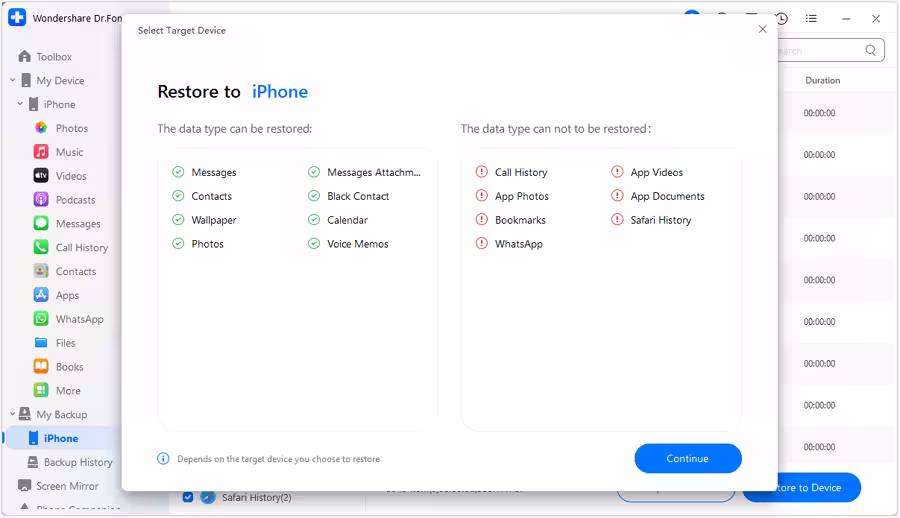Click the Contacts icon in sidebar
The width and height of the screenshot is (900, 518).
click(x=41, y=271)
